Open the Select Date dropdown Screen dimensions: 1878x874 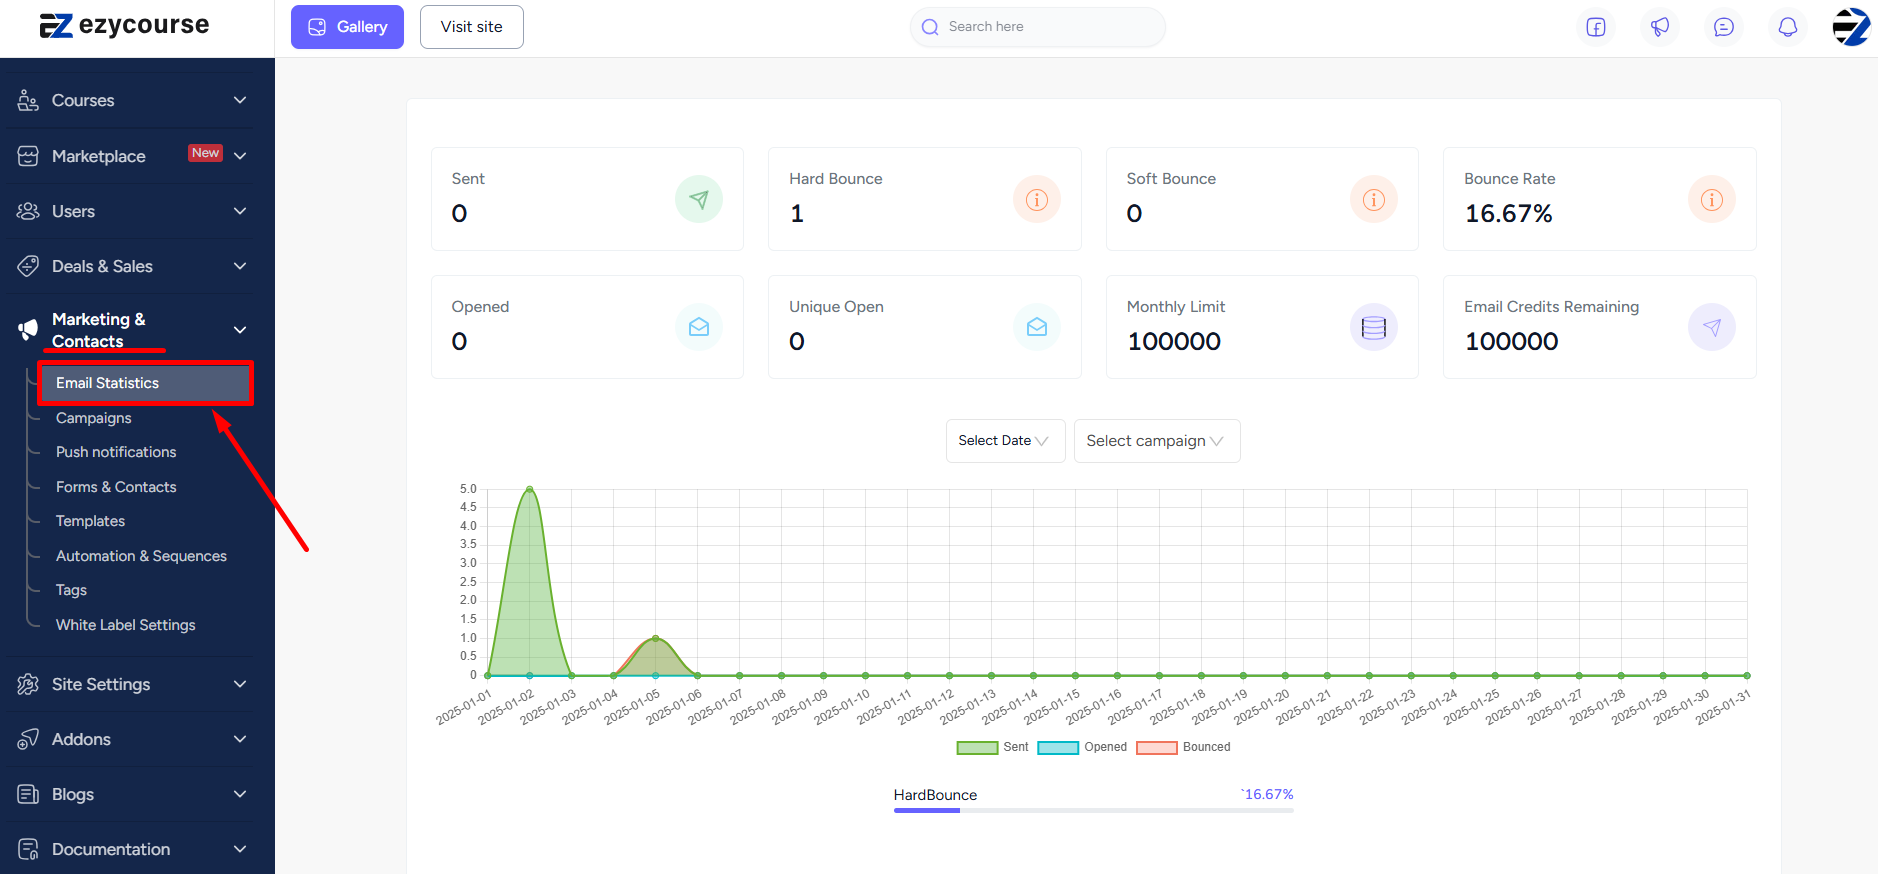(x=1005, y=441)
